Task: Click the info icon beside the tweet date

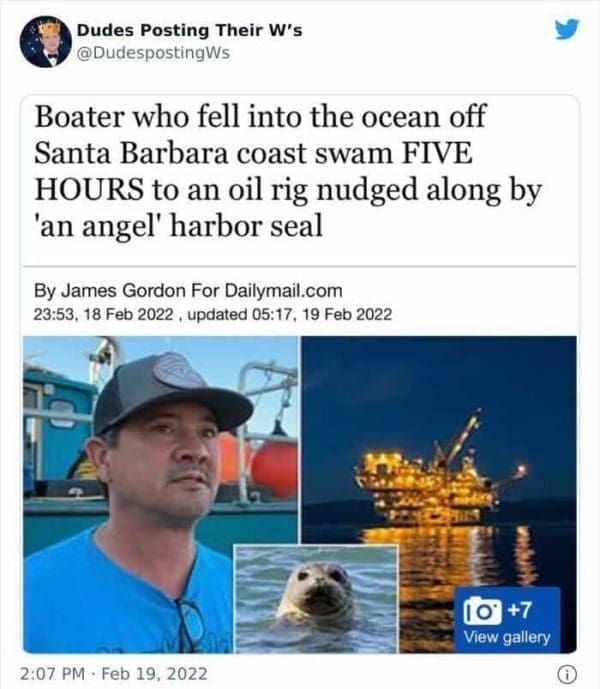Action: tap(567, 673)
